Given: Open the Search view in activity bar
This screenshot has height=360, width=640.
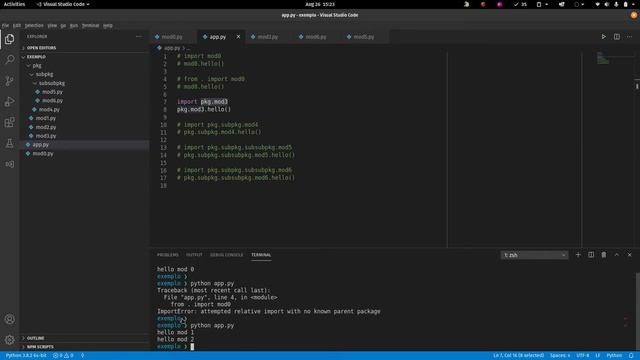Looking at the screenshot, I should 9,60.
